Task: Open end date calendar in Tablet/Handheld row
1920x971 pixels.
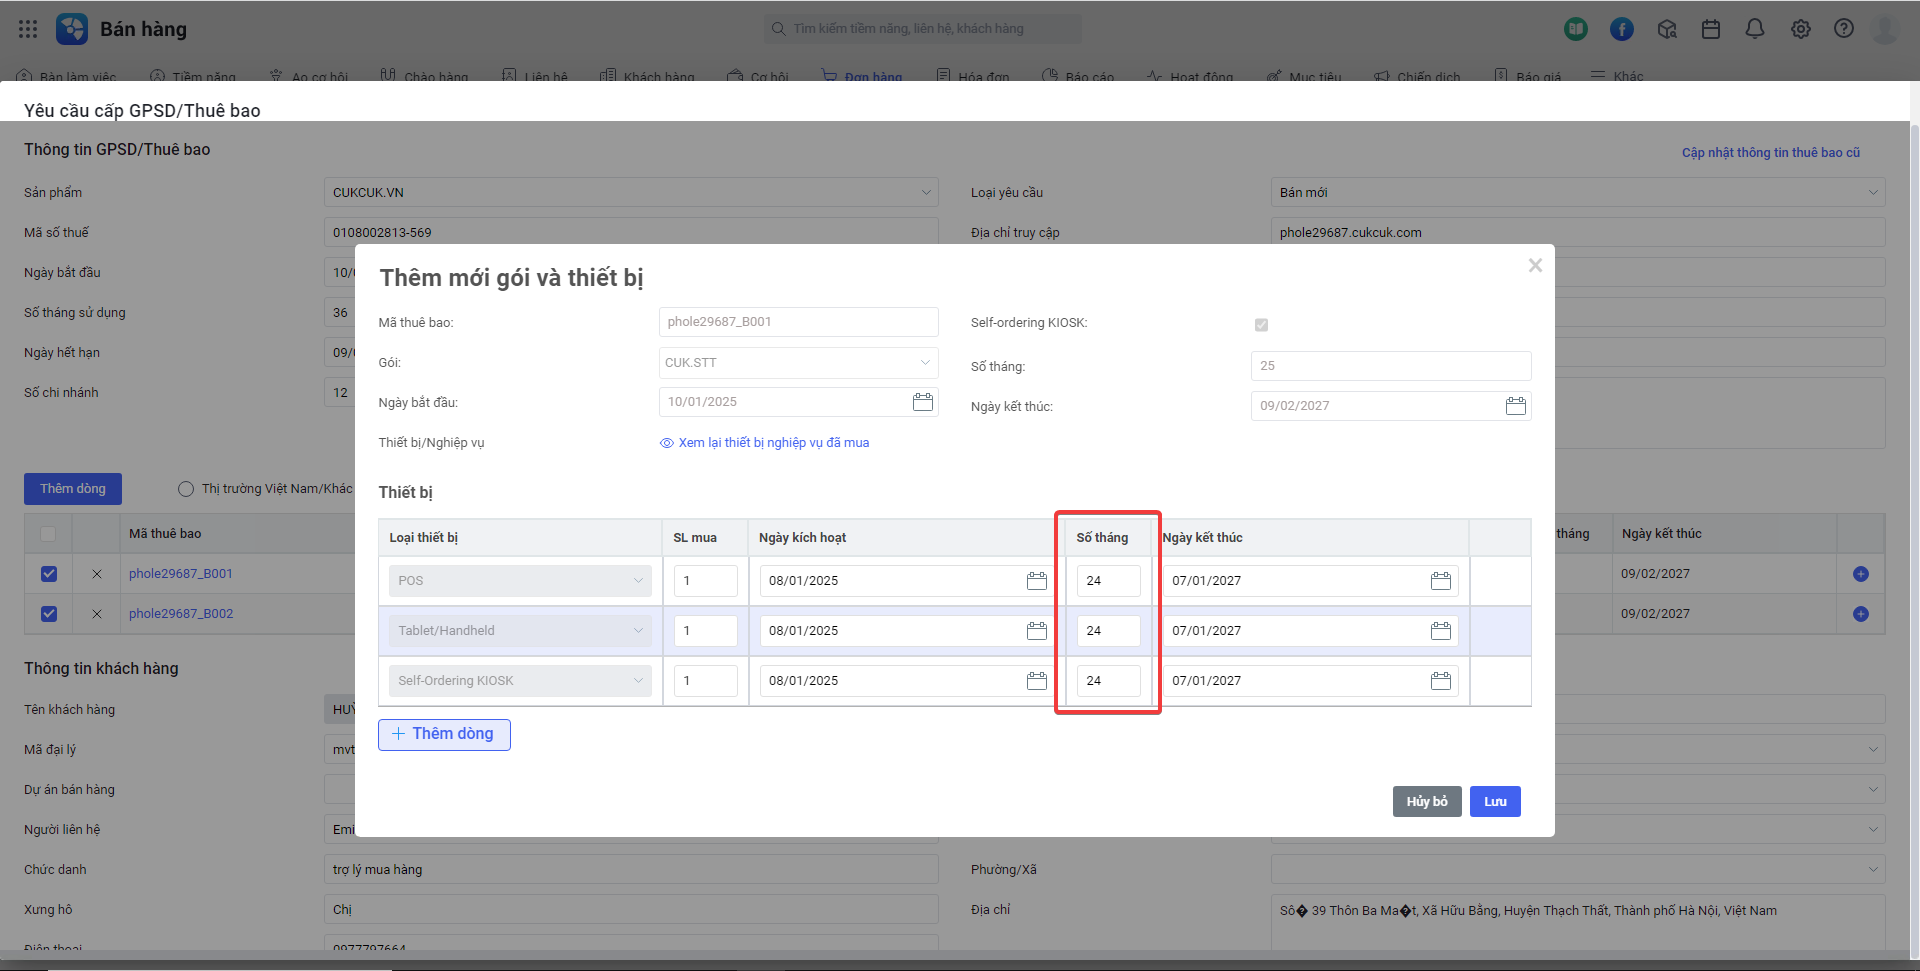Action: coord(1441,631)
